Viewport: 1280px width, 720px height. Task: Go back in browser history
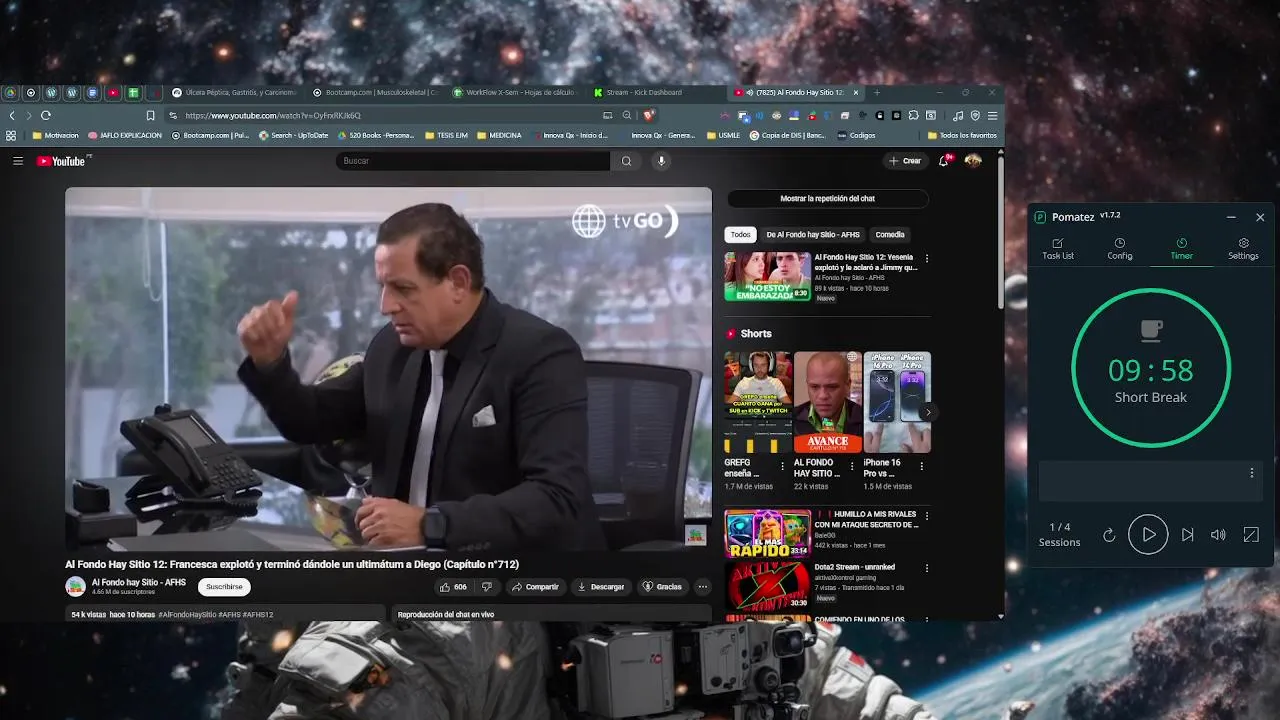tap(12, 115)
